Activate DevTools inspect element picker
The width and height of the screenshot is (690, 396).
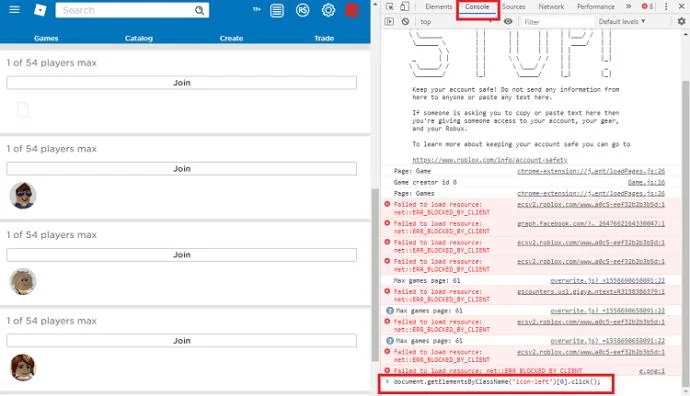pyautogui.click(x=389, y=7)
